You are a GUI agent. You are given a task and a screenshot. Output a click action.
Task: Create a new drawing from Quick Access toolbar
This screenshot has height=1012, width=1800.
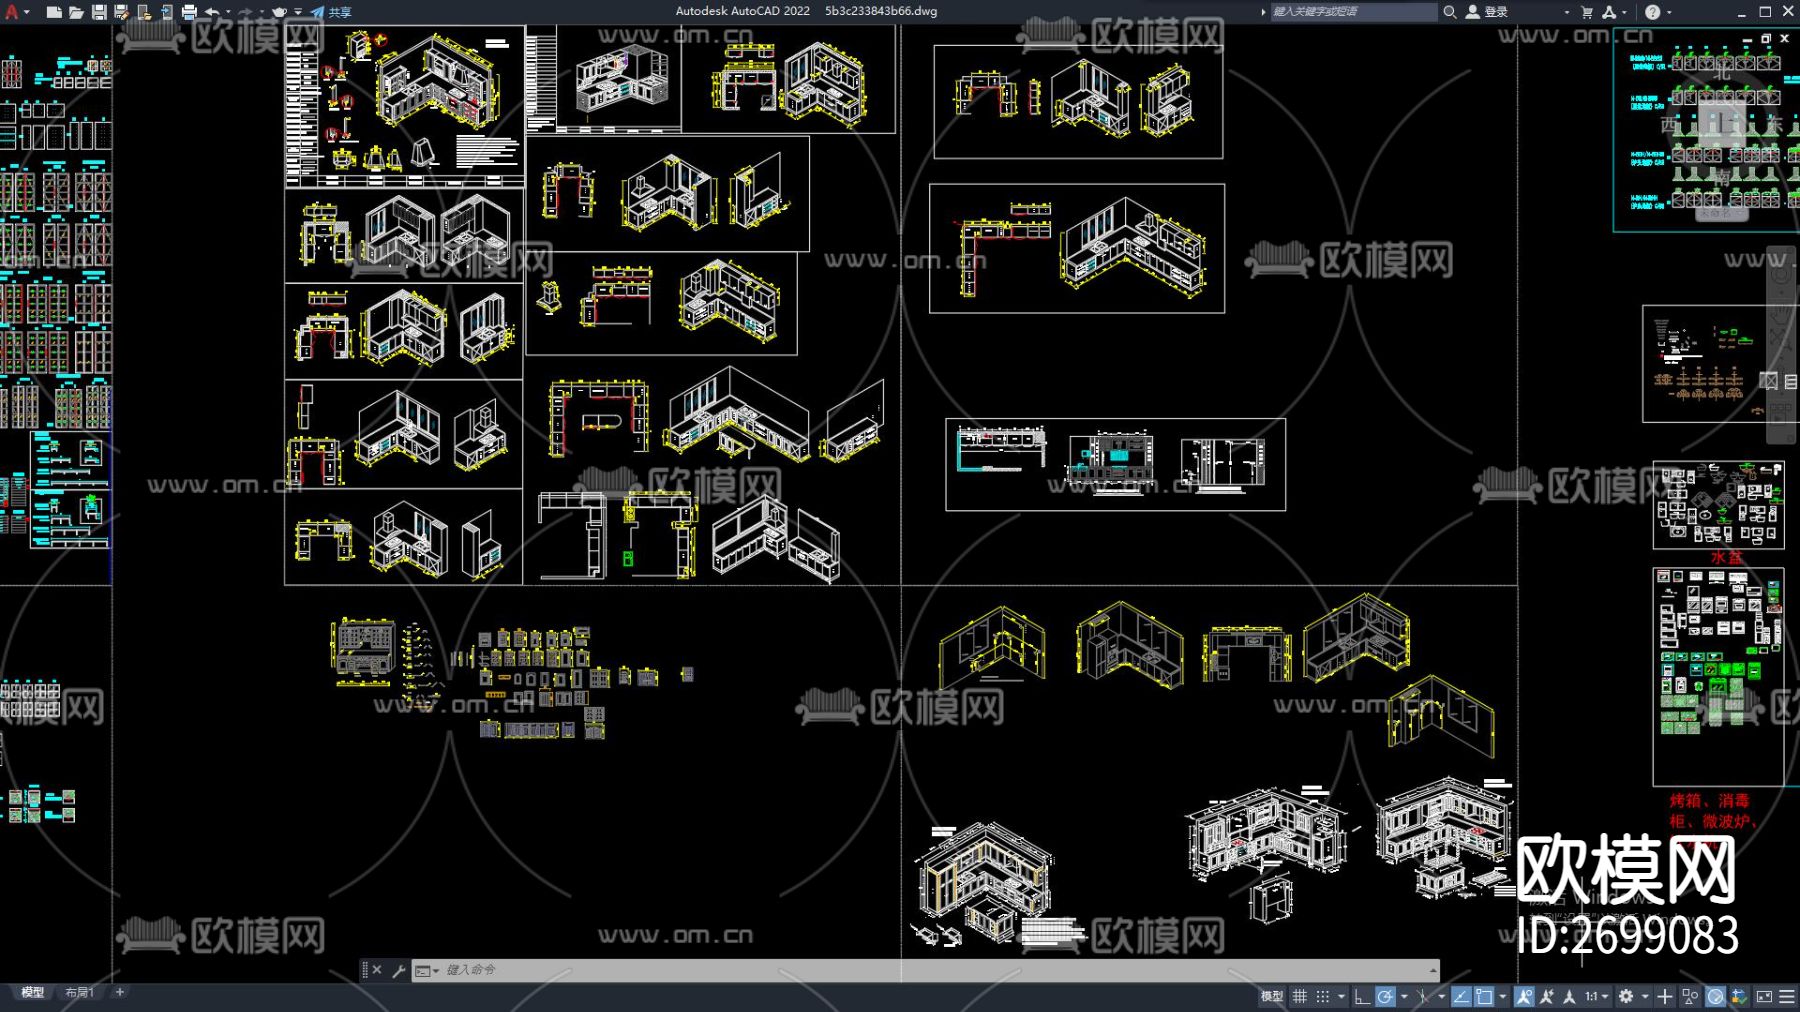point(54,12)
